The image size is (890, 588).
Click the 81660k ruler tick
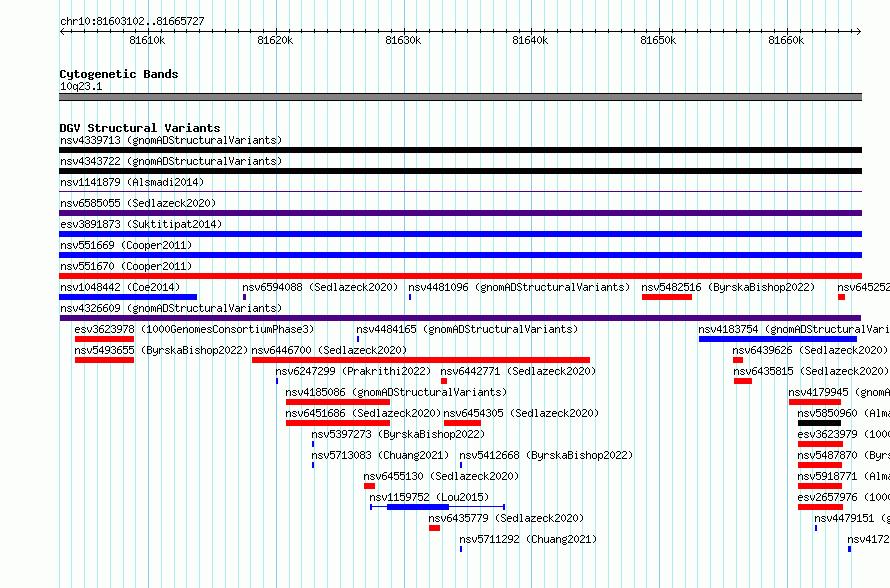(786, 40)
